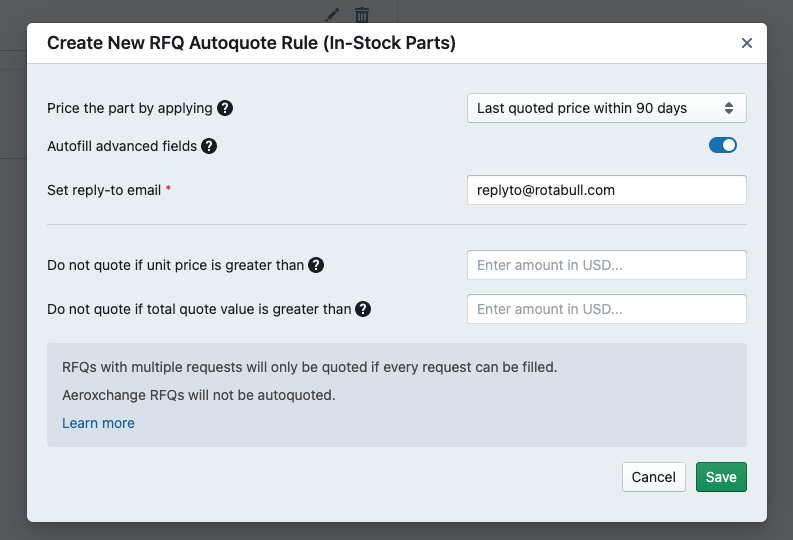This screenshot has height=540, width=793.
Task: Click the trash delete icon above the dialog
Action: (362, 14)
